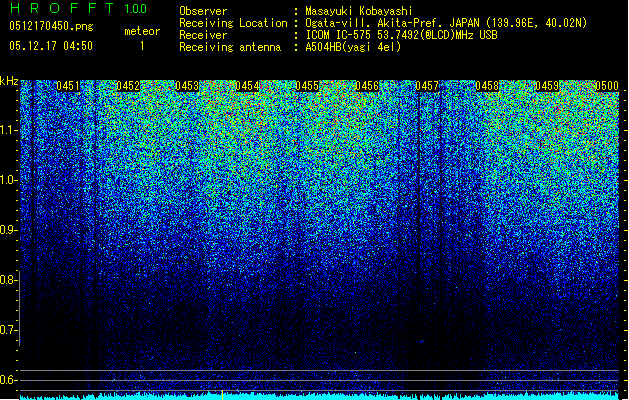
Task: Click the kHz axis unit label
Action: (9, 81)
